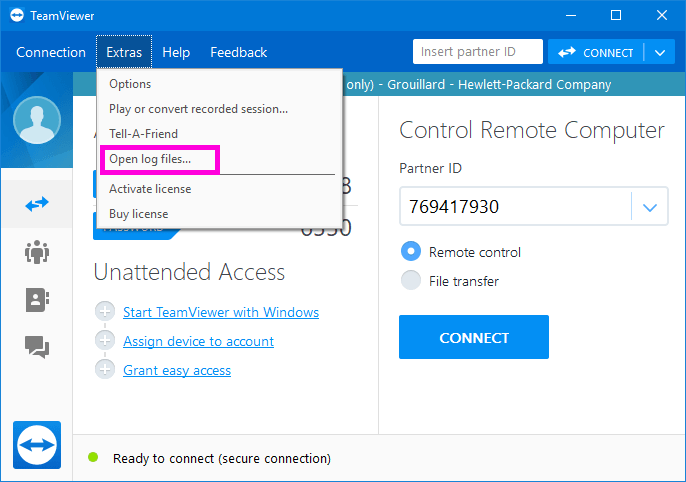686x482 pixels.
Task: Select the File transfer radio option
Action: tap(410, 281)
